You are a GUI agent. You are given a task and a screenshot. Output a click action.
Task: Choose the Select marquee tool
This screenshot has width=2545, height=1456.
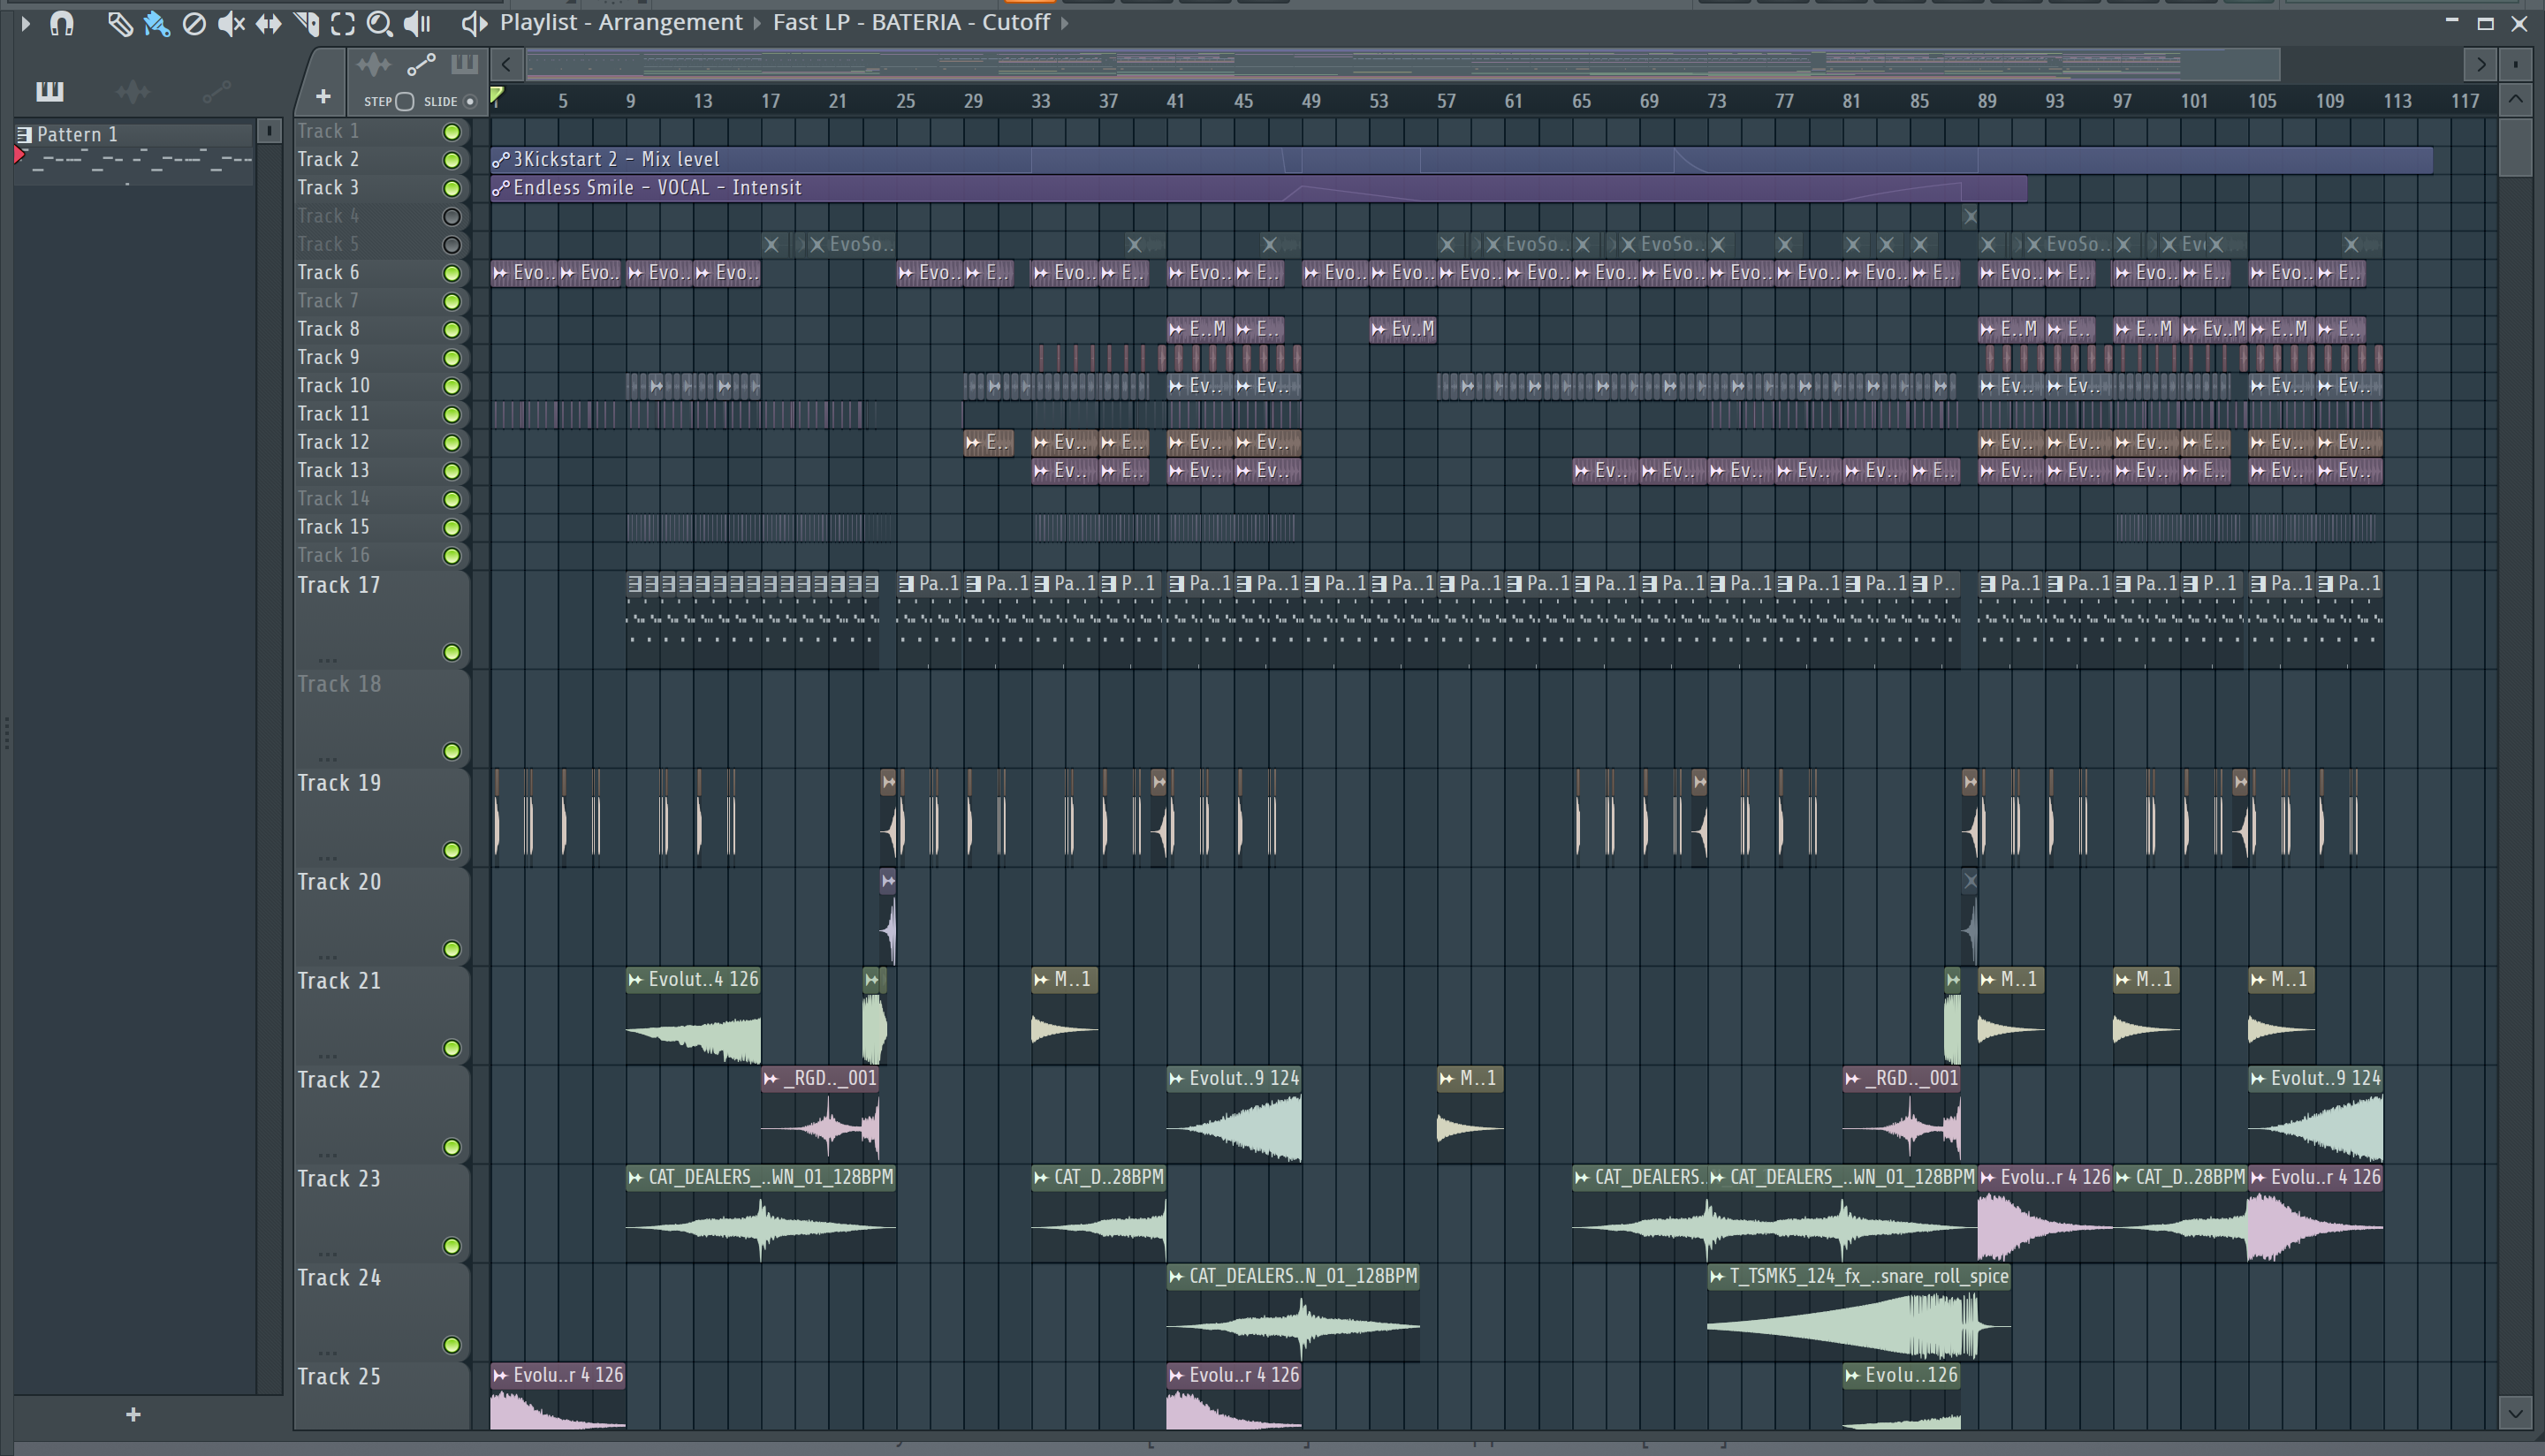tap(343, 23)
